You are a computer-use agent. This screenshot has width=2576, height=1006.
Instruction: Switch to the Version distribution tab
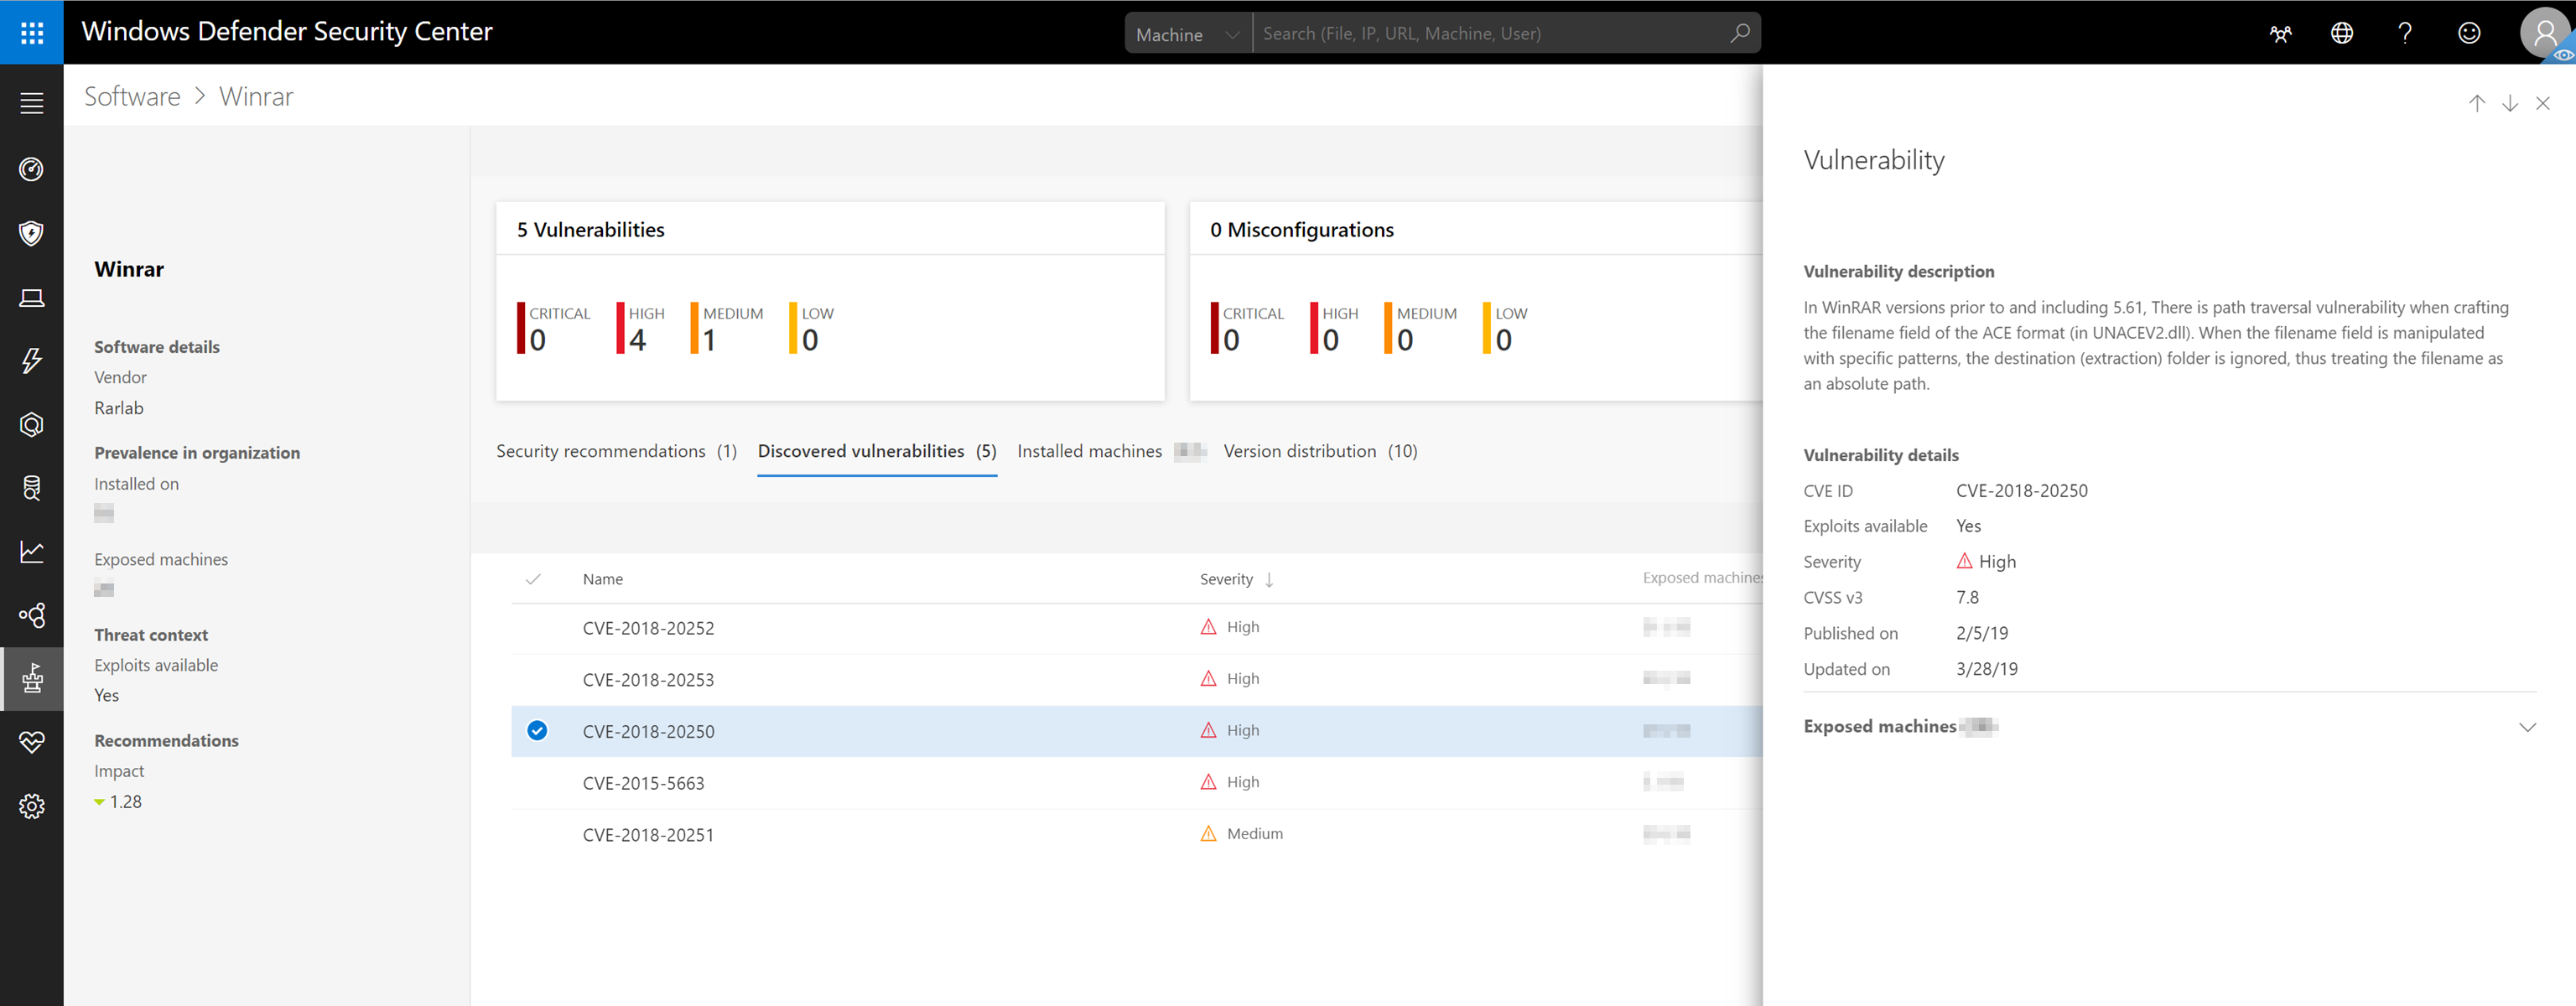(1301, 451)
